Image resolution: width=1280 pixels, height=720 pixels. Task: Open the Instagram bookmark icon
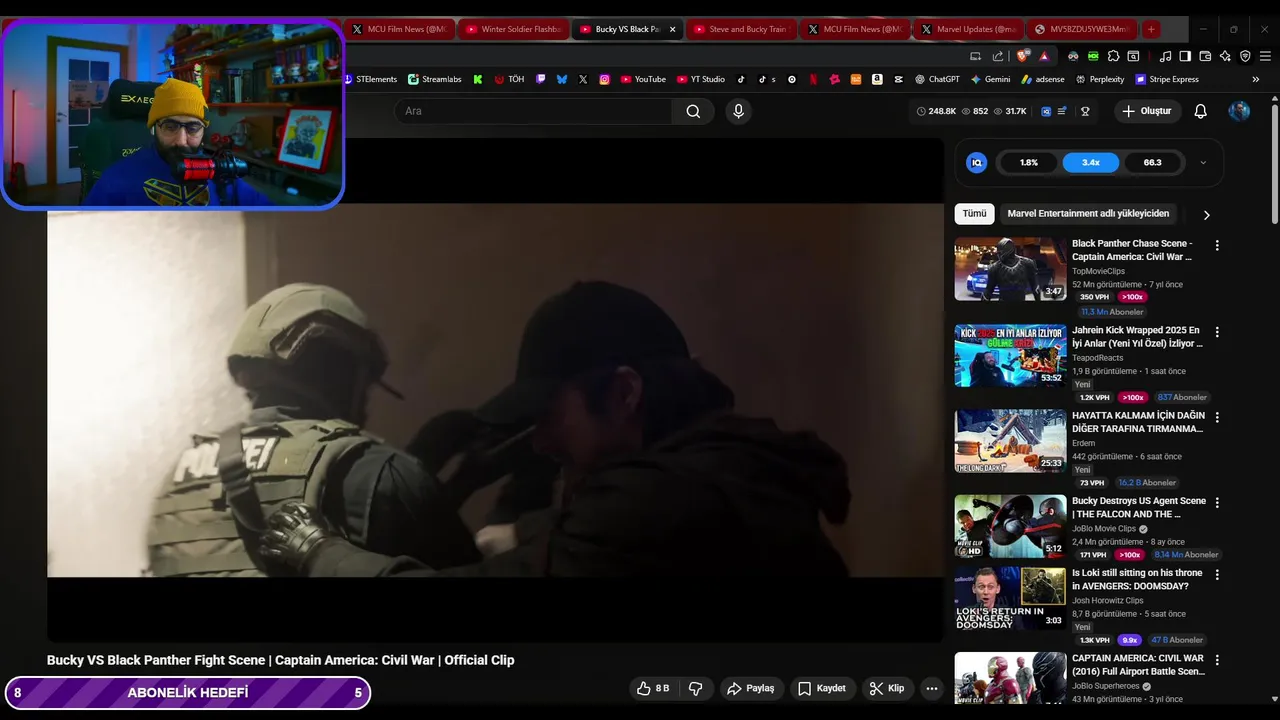[x=604, y=79]
